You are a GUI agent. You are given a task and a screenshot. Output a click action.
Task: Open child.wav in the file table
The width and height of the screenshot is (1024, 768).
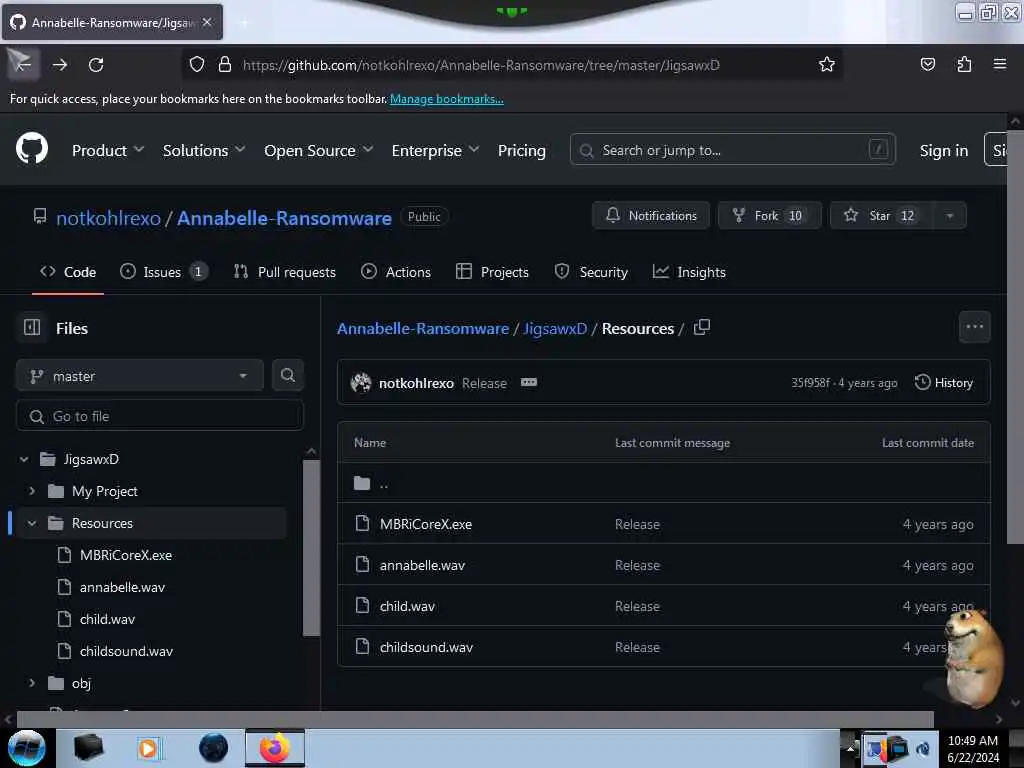(408, 606)
